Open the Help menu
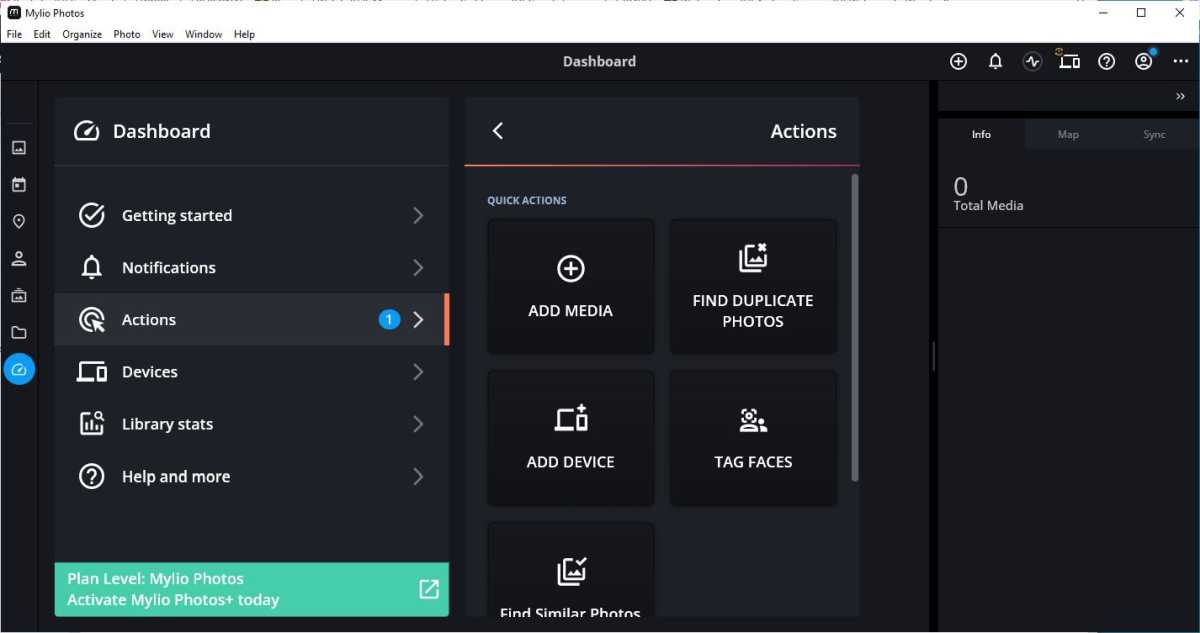The image size is (1200, 633). tap(245, 34)
